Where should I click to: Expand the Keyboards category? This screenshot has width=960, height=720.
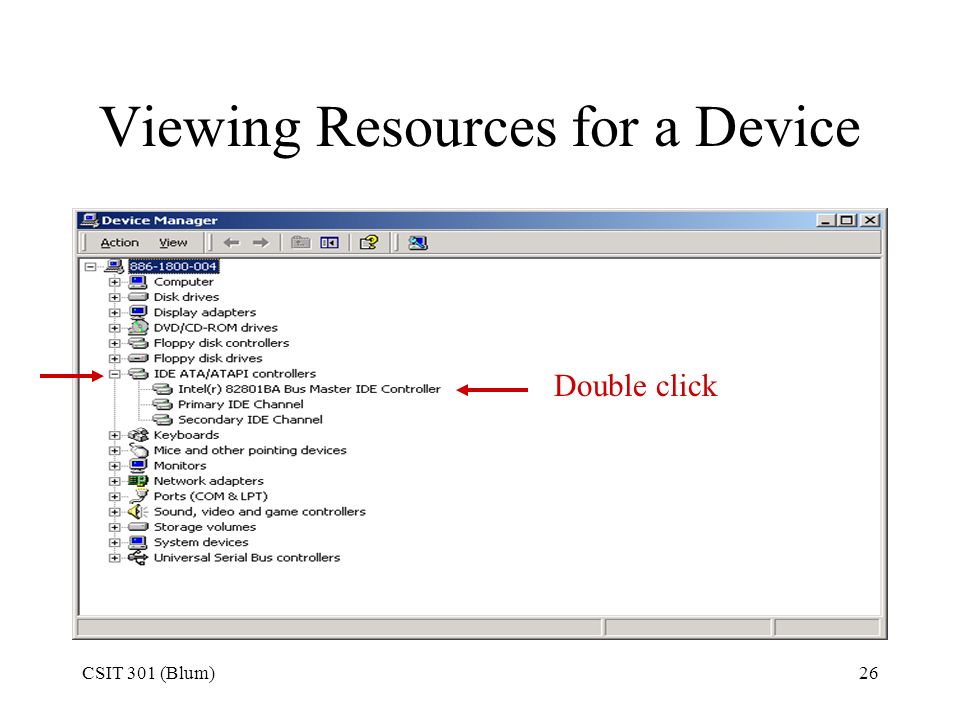point(114,435)
